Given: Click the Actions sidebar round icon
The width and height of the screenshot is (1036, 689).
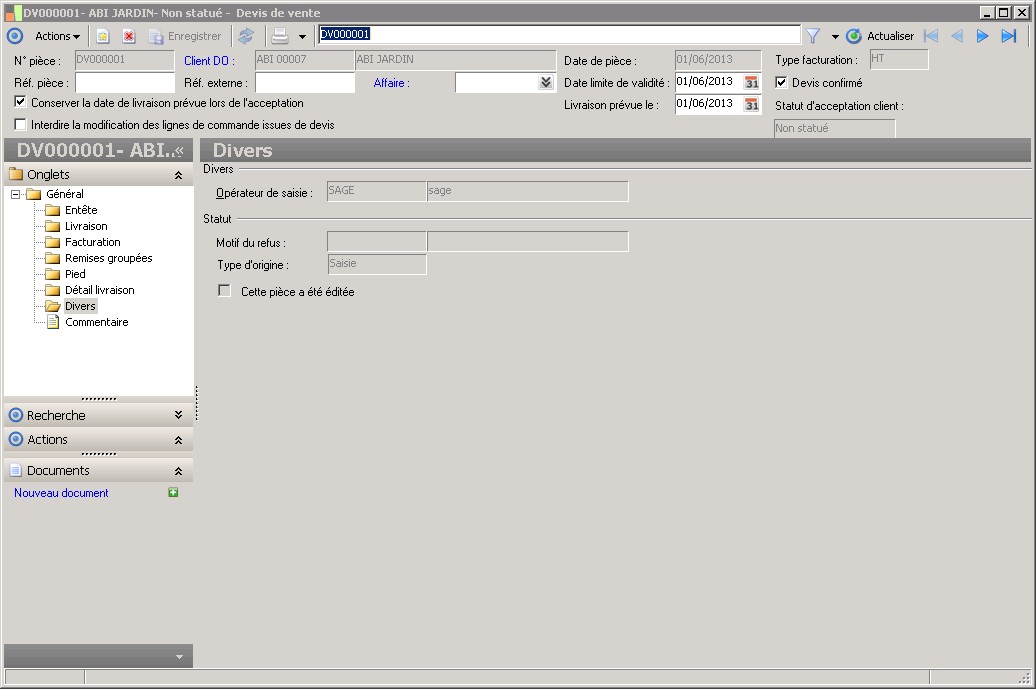Looking at the screenshot, I should click(x=16, y=439).
